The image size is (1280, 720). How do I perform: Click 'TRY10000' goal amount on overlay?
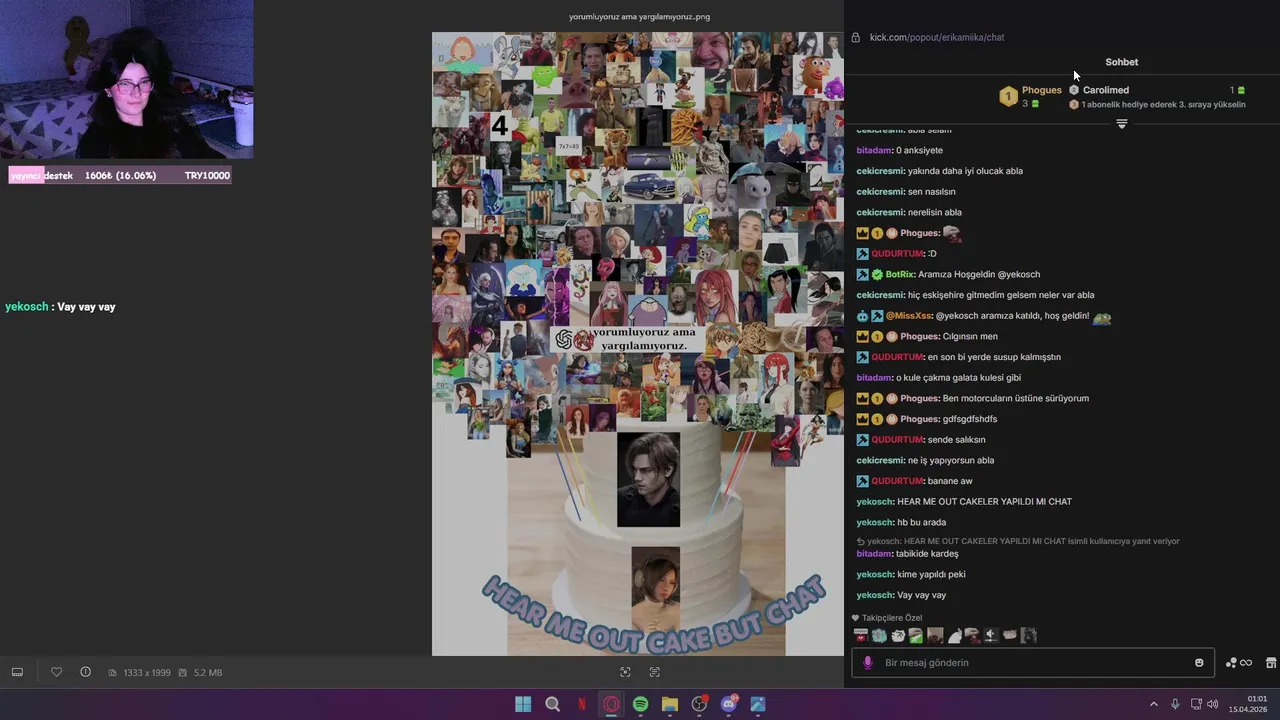click(207, 175)
